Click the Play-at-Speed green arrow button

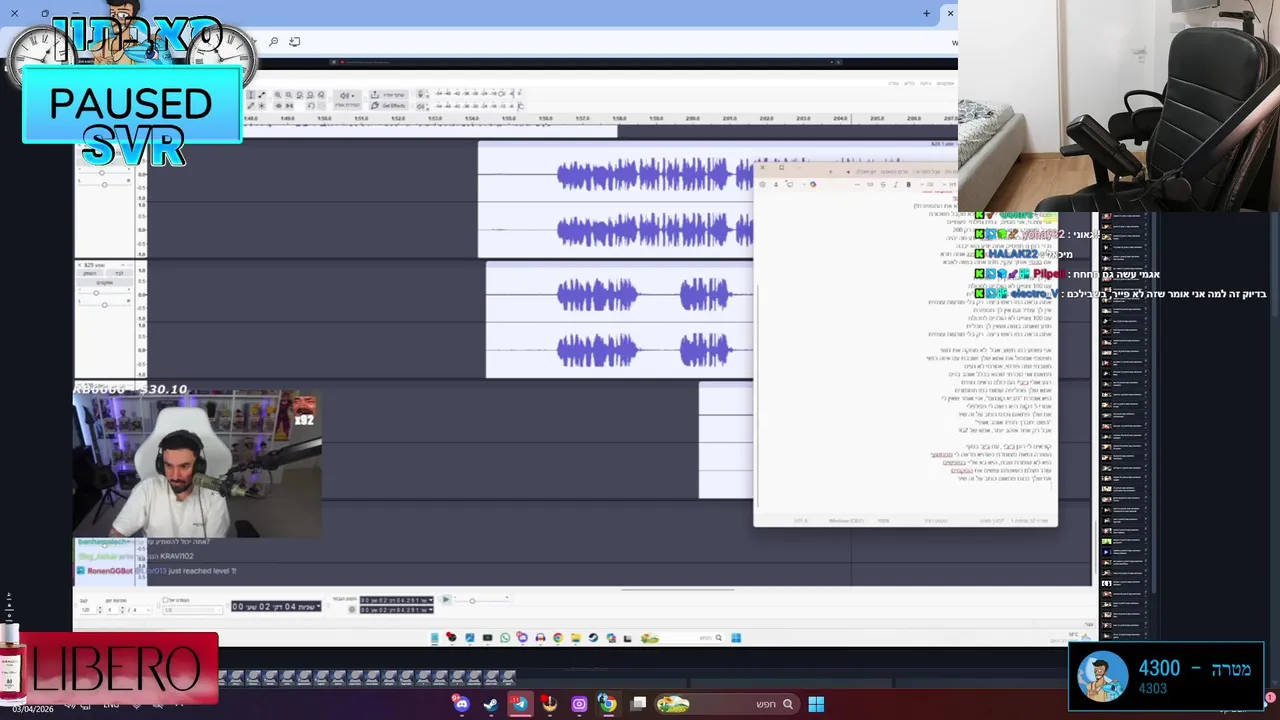tap(446, 599)
